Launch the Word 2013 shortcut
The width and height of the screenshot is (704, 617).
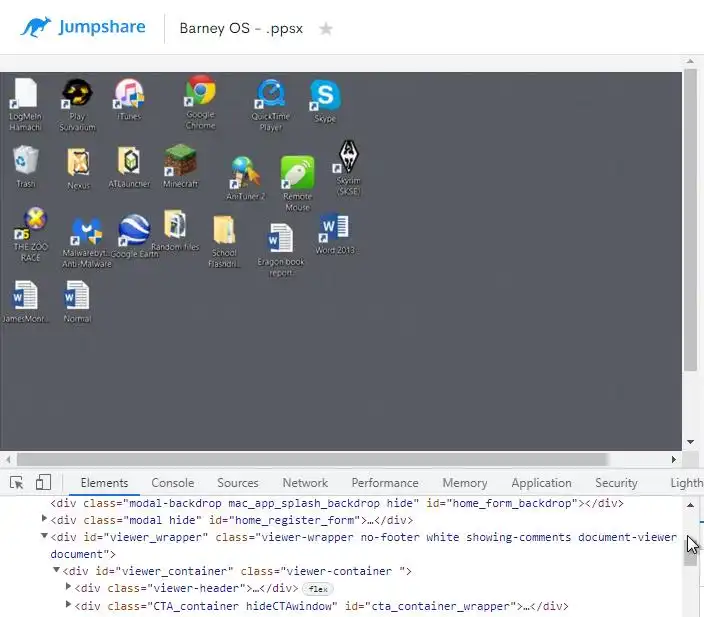tap(335, 234)
